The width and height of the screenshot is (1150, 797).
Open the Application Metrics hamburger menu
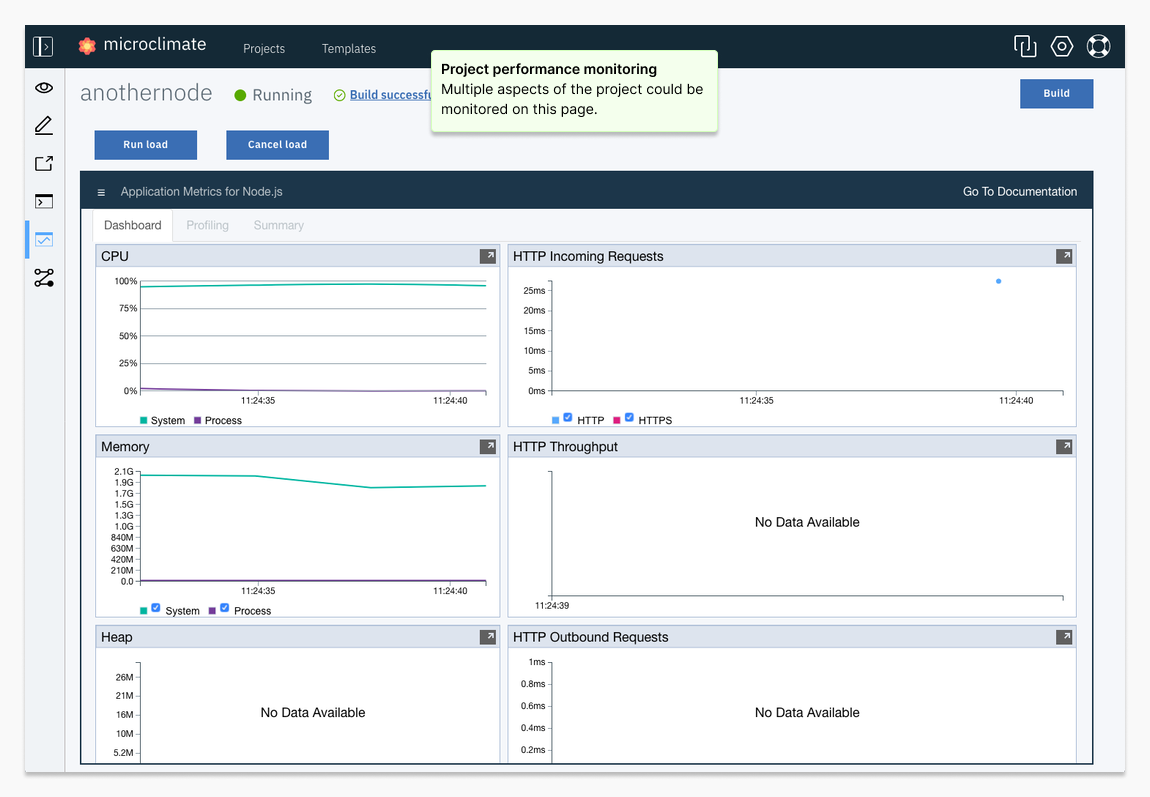tap(101, 192)
